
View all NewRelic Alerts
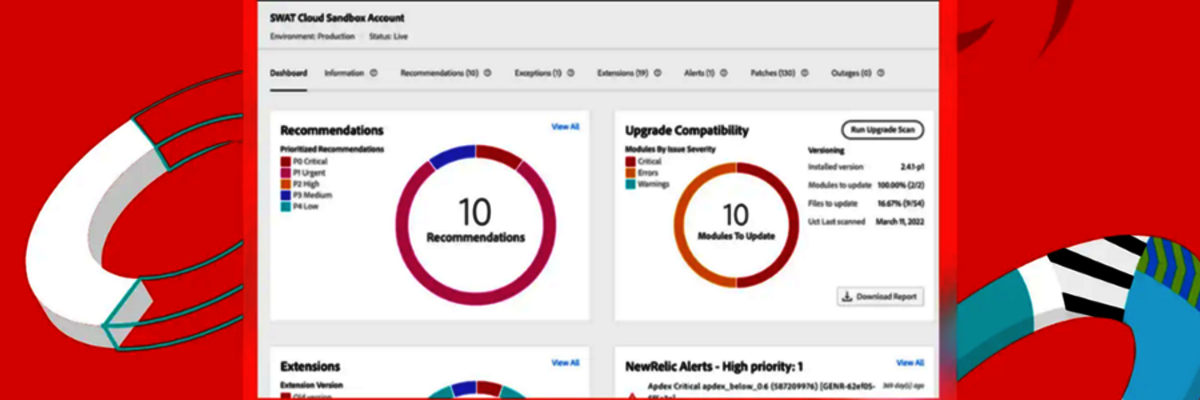point(910,363)
